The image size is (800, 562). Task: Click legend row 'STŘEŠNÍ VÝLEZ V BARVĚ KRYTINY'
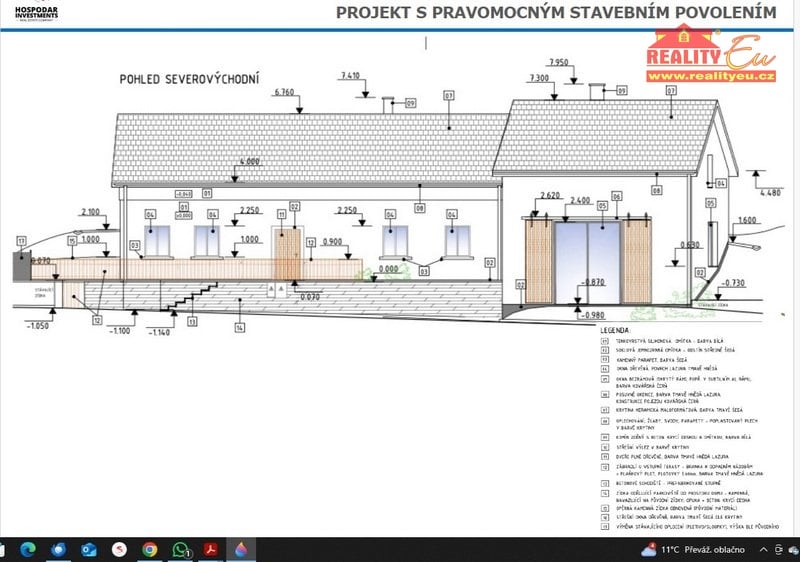(x=645, y=447)
